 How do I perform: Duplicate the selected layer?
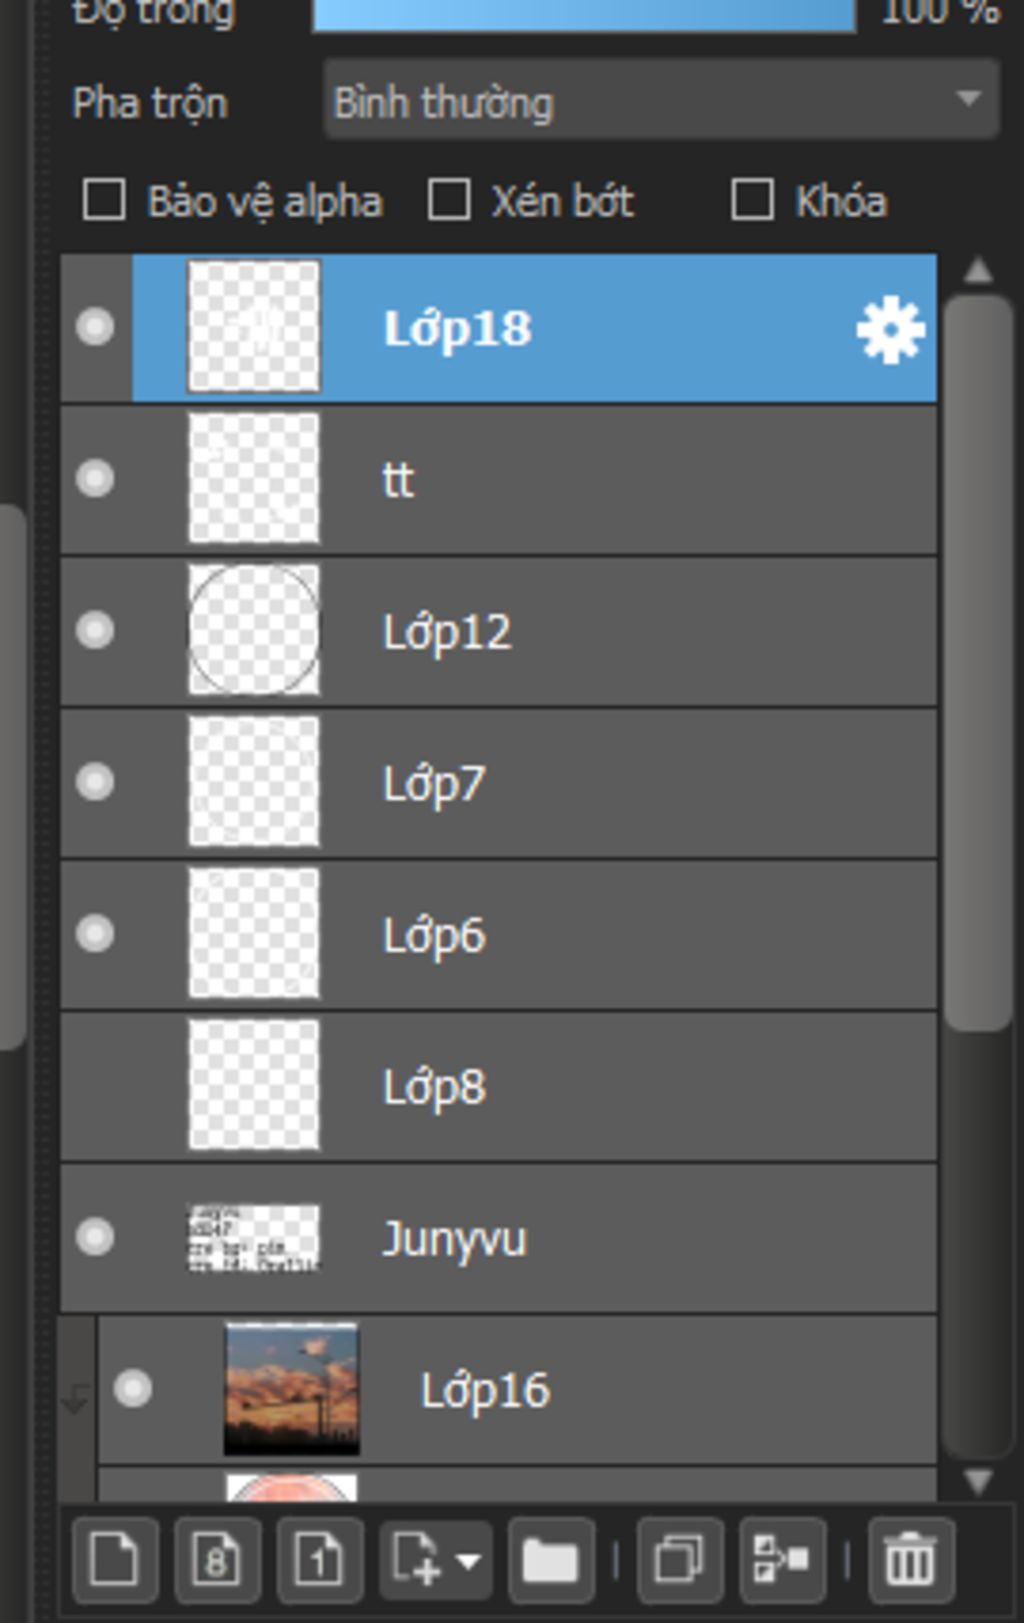click(679, 1559)
